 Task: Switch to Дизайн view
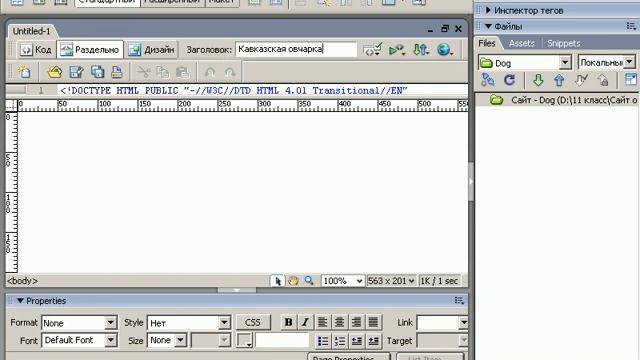pyautogui.click(x=151, y=50)
